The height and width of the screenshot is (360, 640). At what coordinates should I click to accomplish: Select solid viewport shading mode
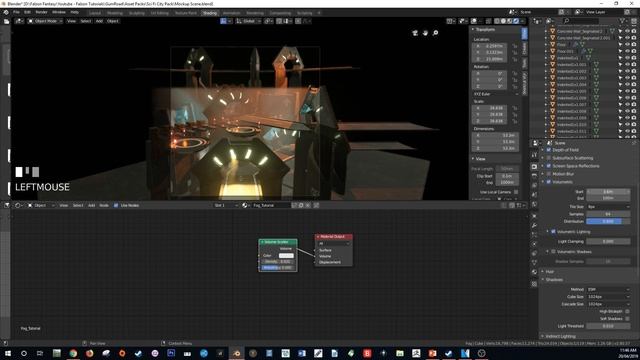(x=504, y=21)
